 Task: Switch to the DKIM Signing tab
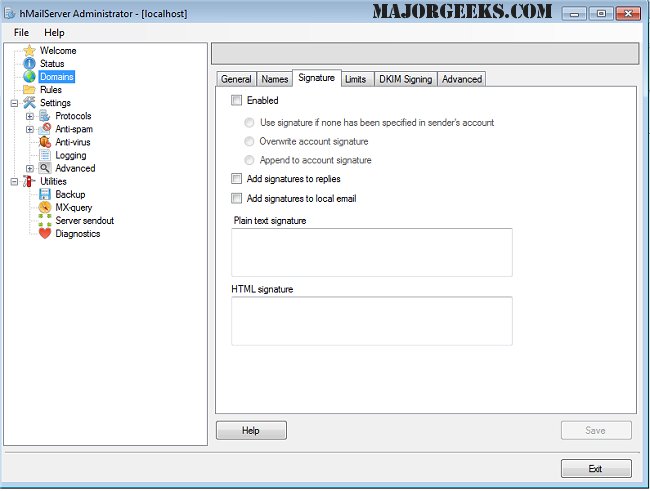(x=405, y=79)
